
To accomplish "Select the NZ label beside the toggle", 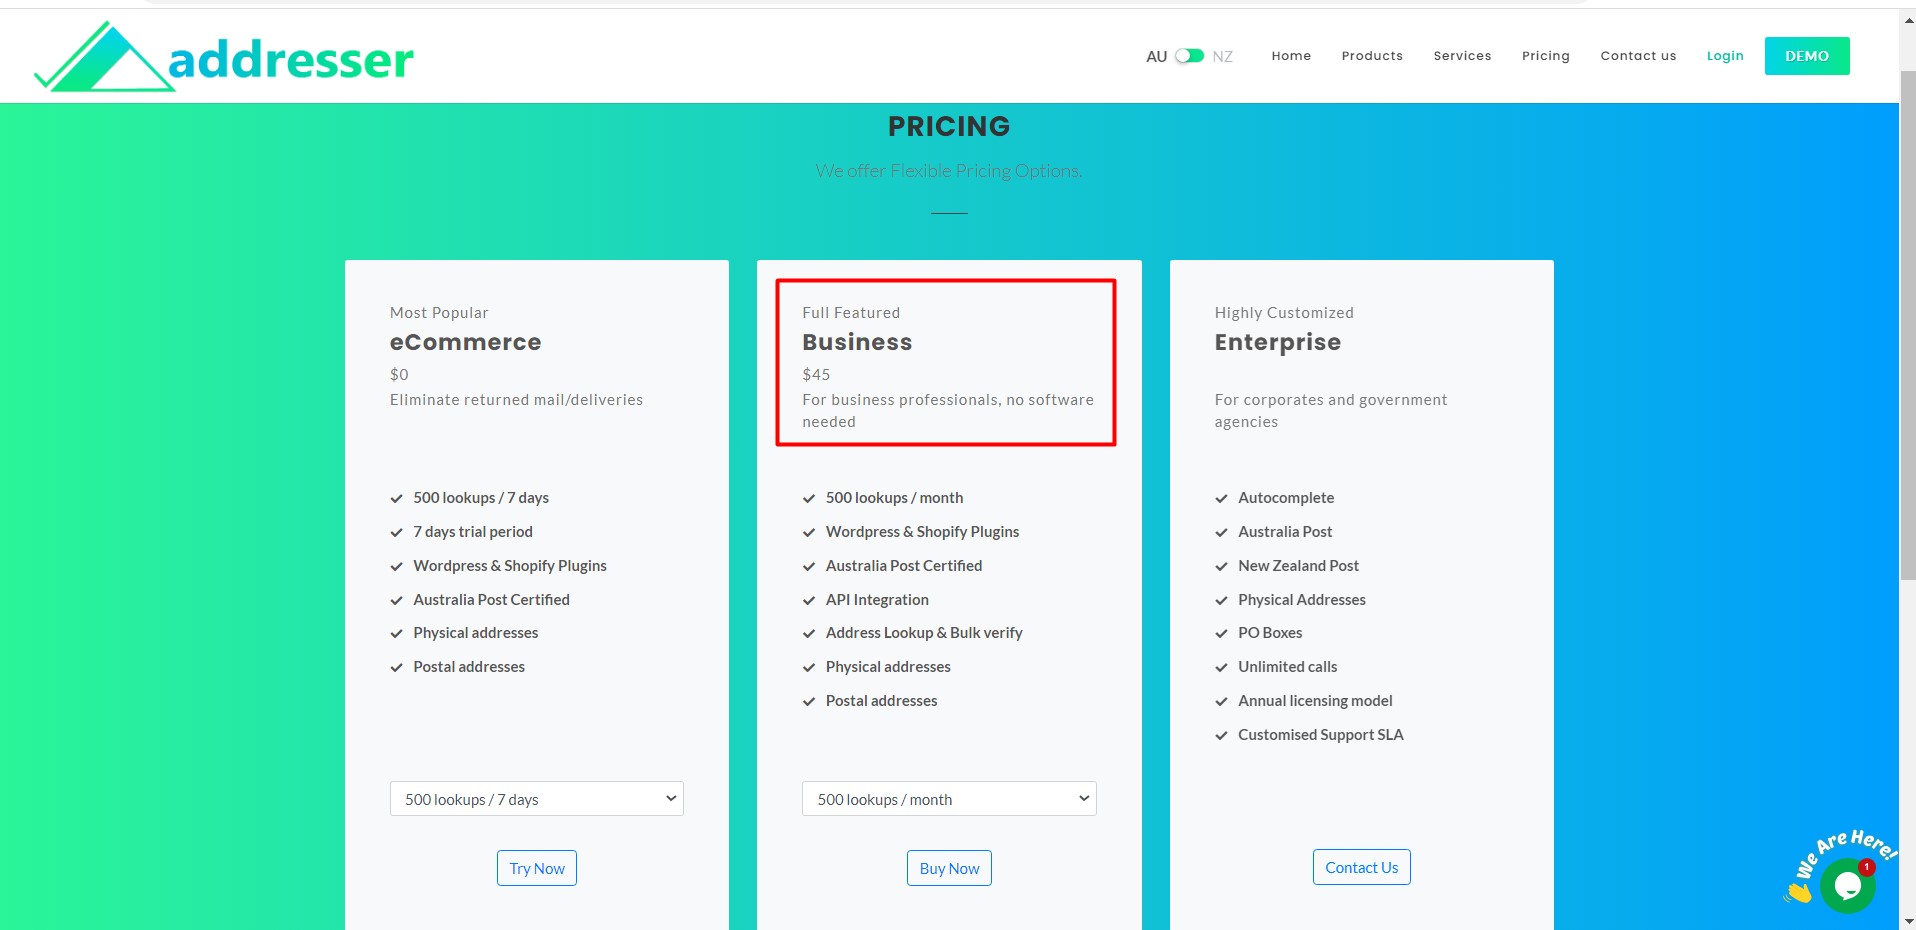I will pos(1222,57).
